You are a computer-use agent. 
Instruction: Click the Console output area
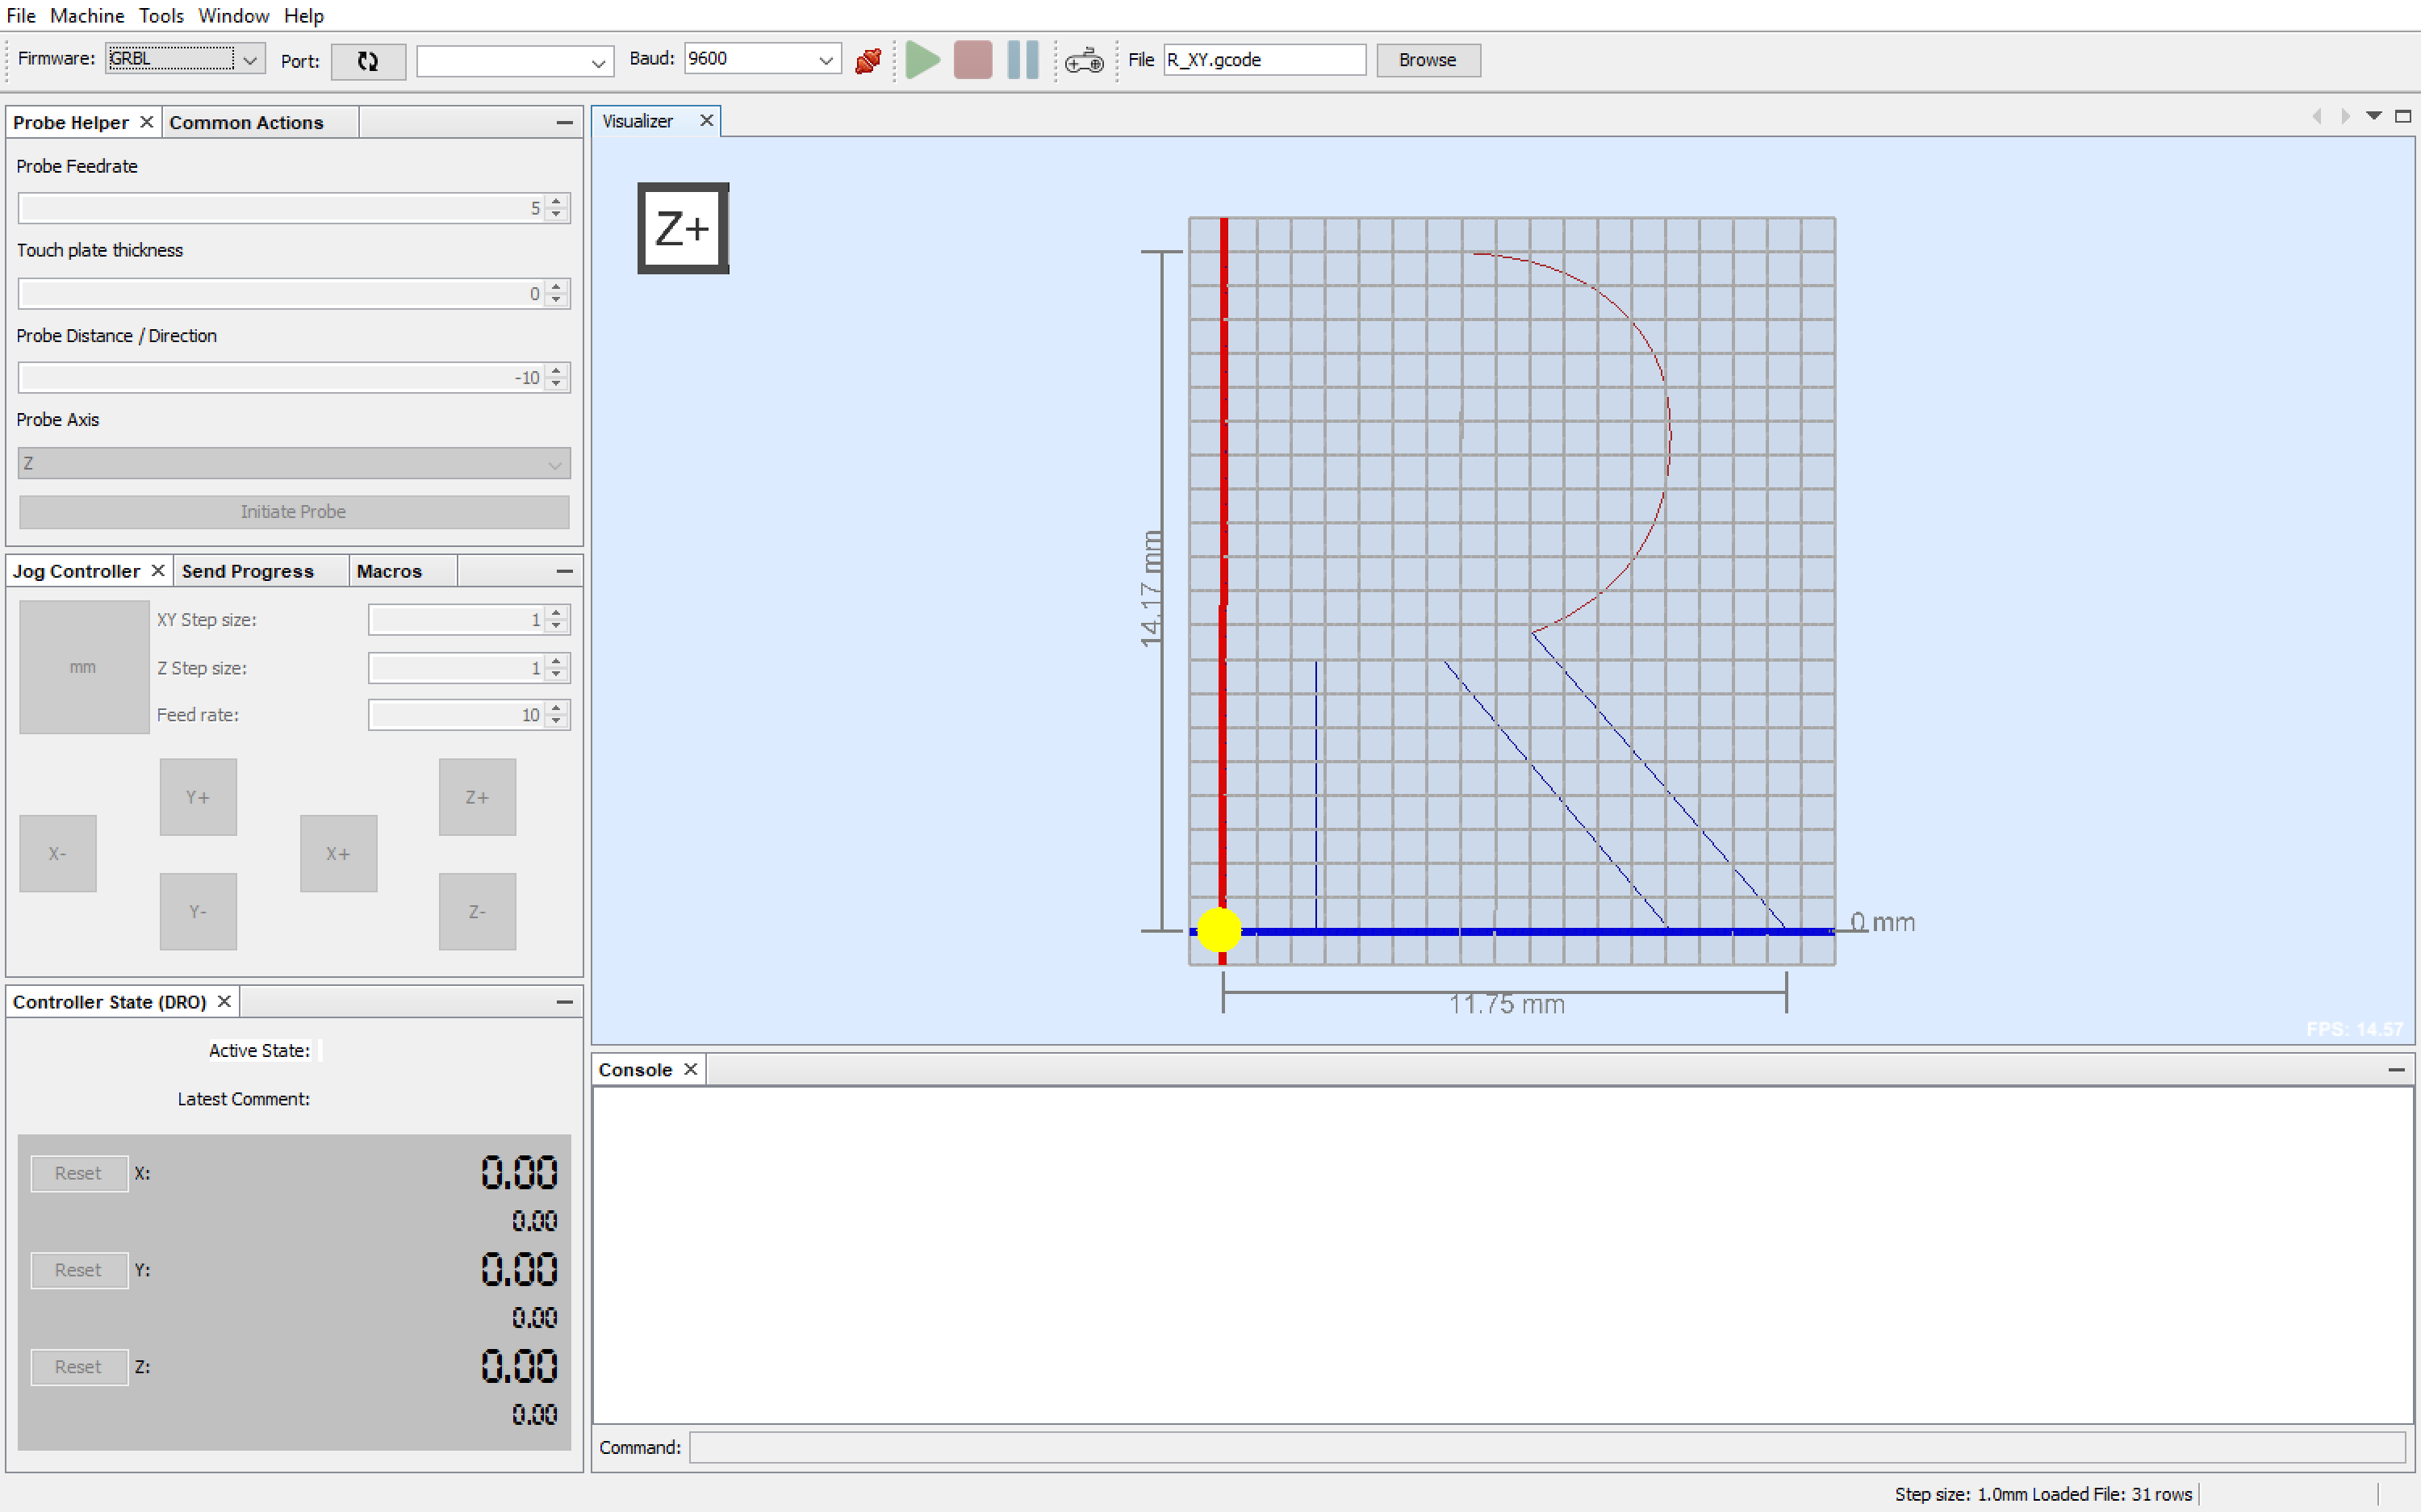point(1503,1255)
